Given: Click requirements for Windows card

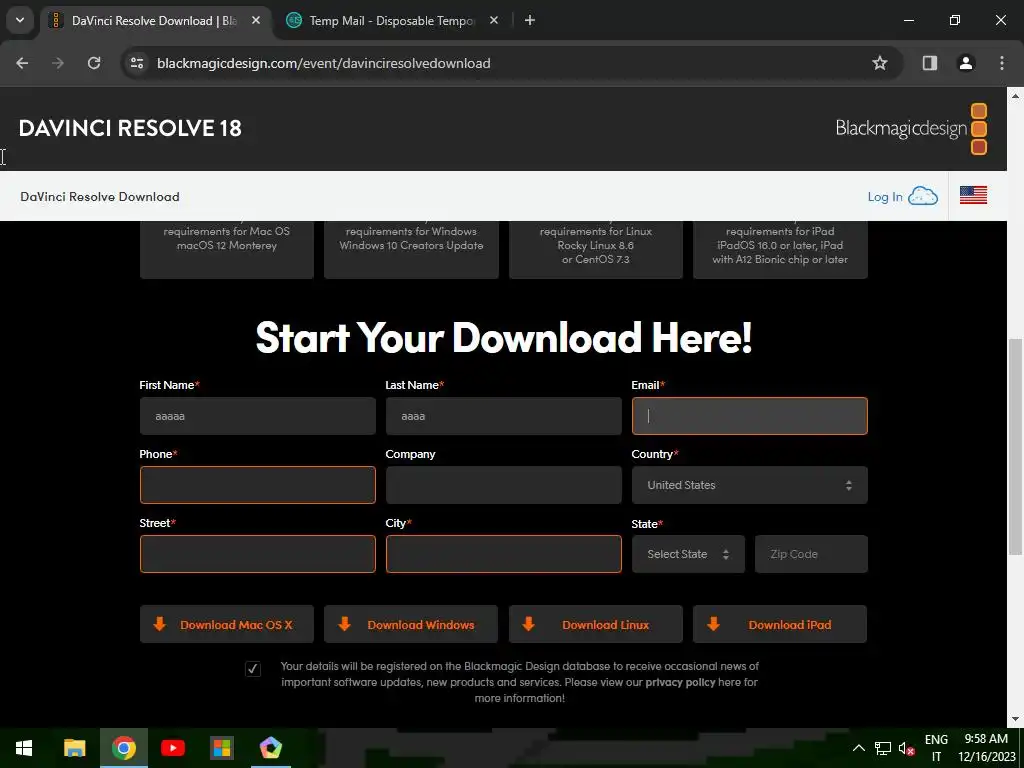Looking at the screenshot, I should [411, 249].
